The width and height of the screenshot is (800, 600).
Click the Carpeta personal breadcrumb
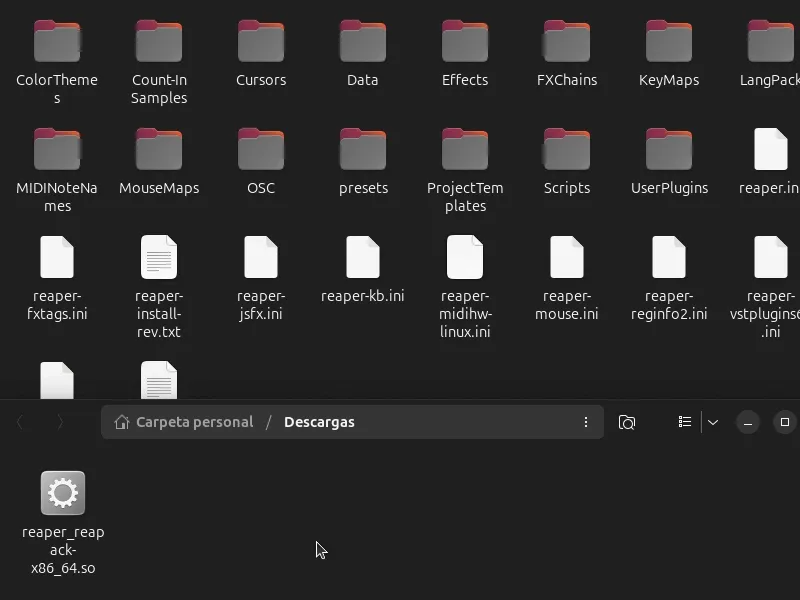pos(194,422)
